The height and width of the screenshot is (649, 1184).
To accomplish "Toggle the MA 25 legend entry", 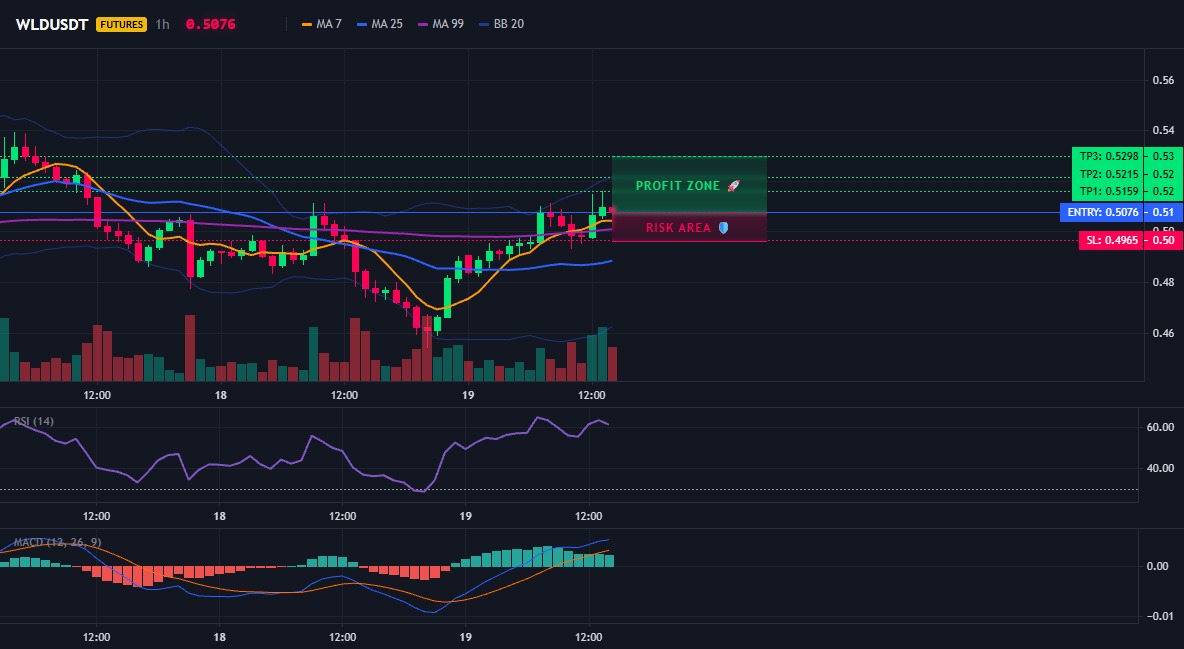I will (x=380, y=24).
